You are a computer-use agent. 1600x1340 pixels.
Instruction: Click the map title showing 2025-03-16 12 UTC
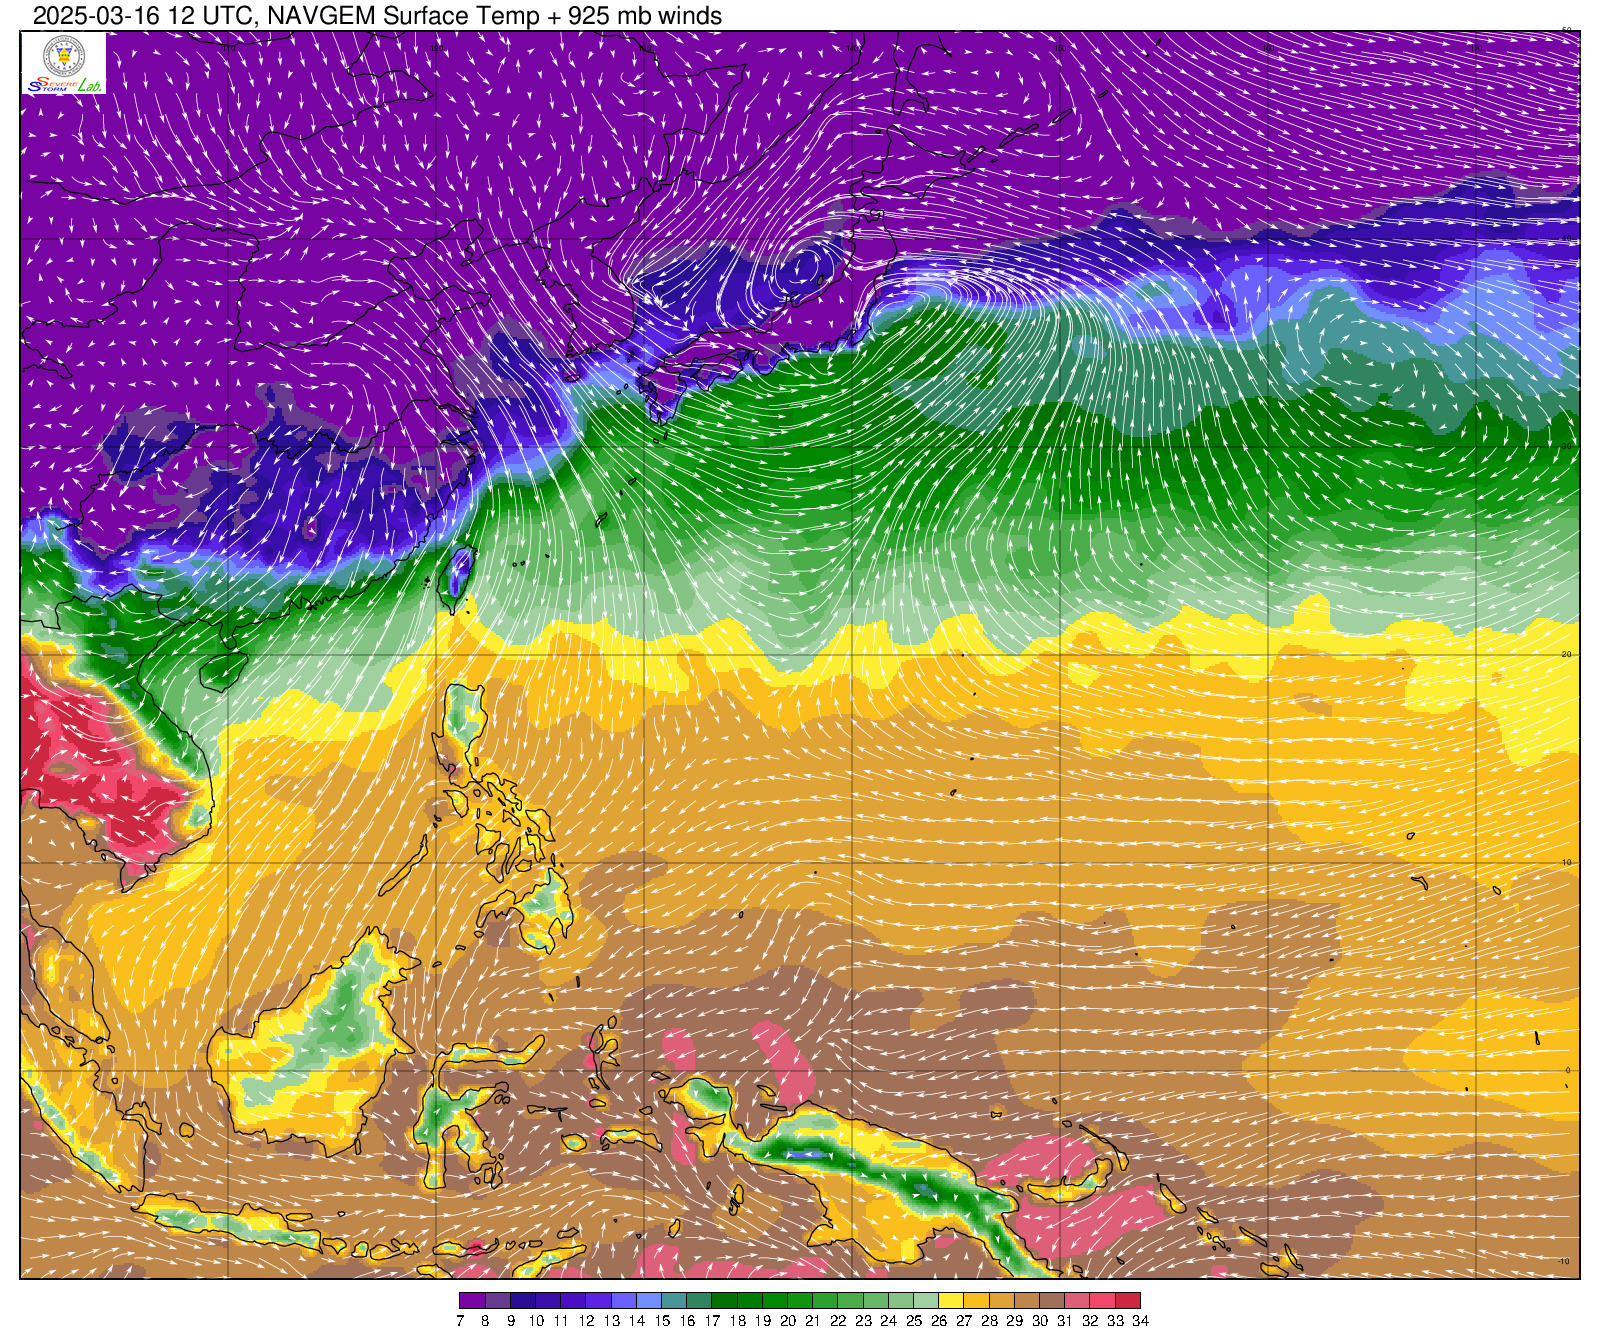[377, 16]
